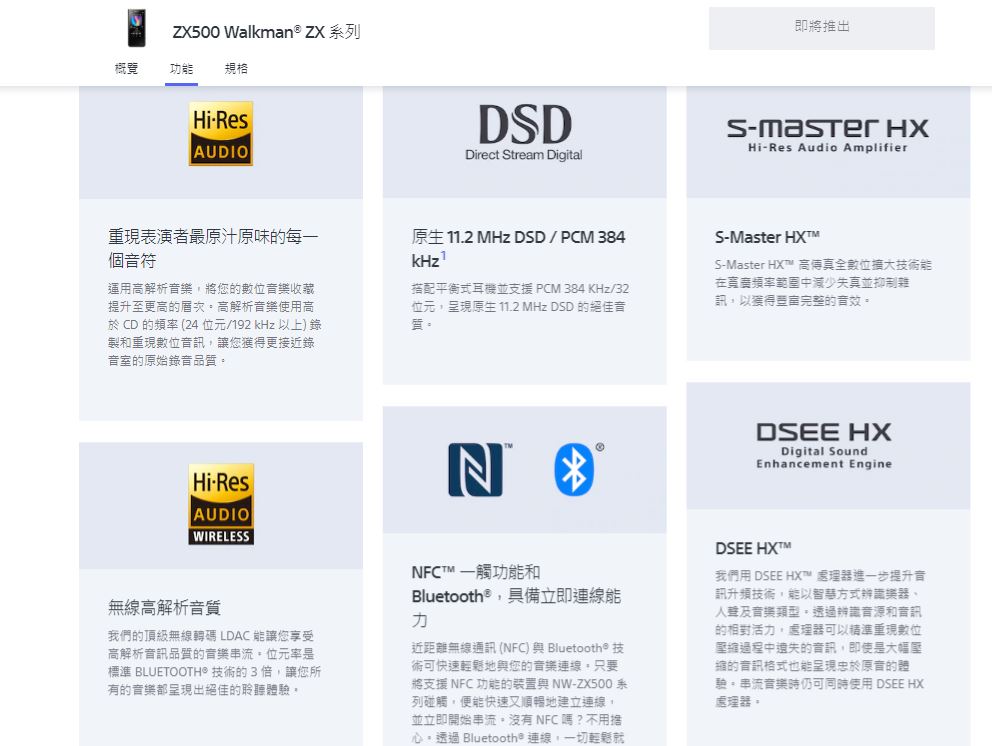Click heading 無線高解析音質
This screenshot has height=746, width=992.
point(164,607)
